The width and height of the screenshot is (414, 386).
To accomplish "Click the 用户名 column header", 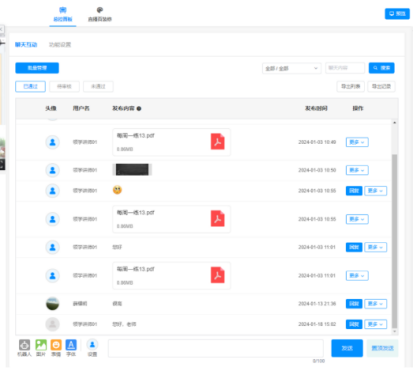I will tap(81, 109).
